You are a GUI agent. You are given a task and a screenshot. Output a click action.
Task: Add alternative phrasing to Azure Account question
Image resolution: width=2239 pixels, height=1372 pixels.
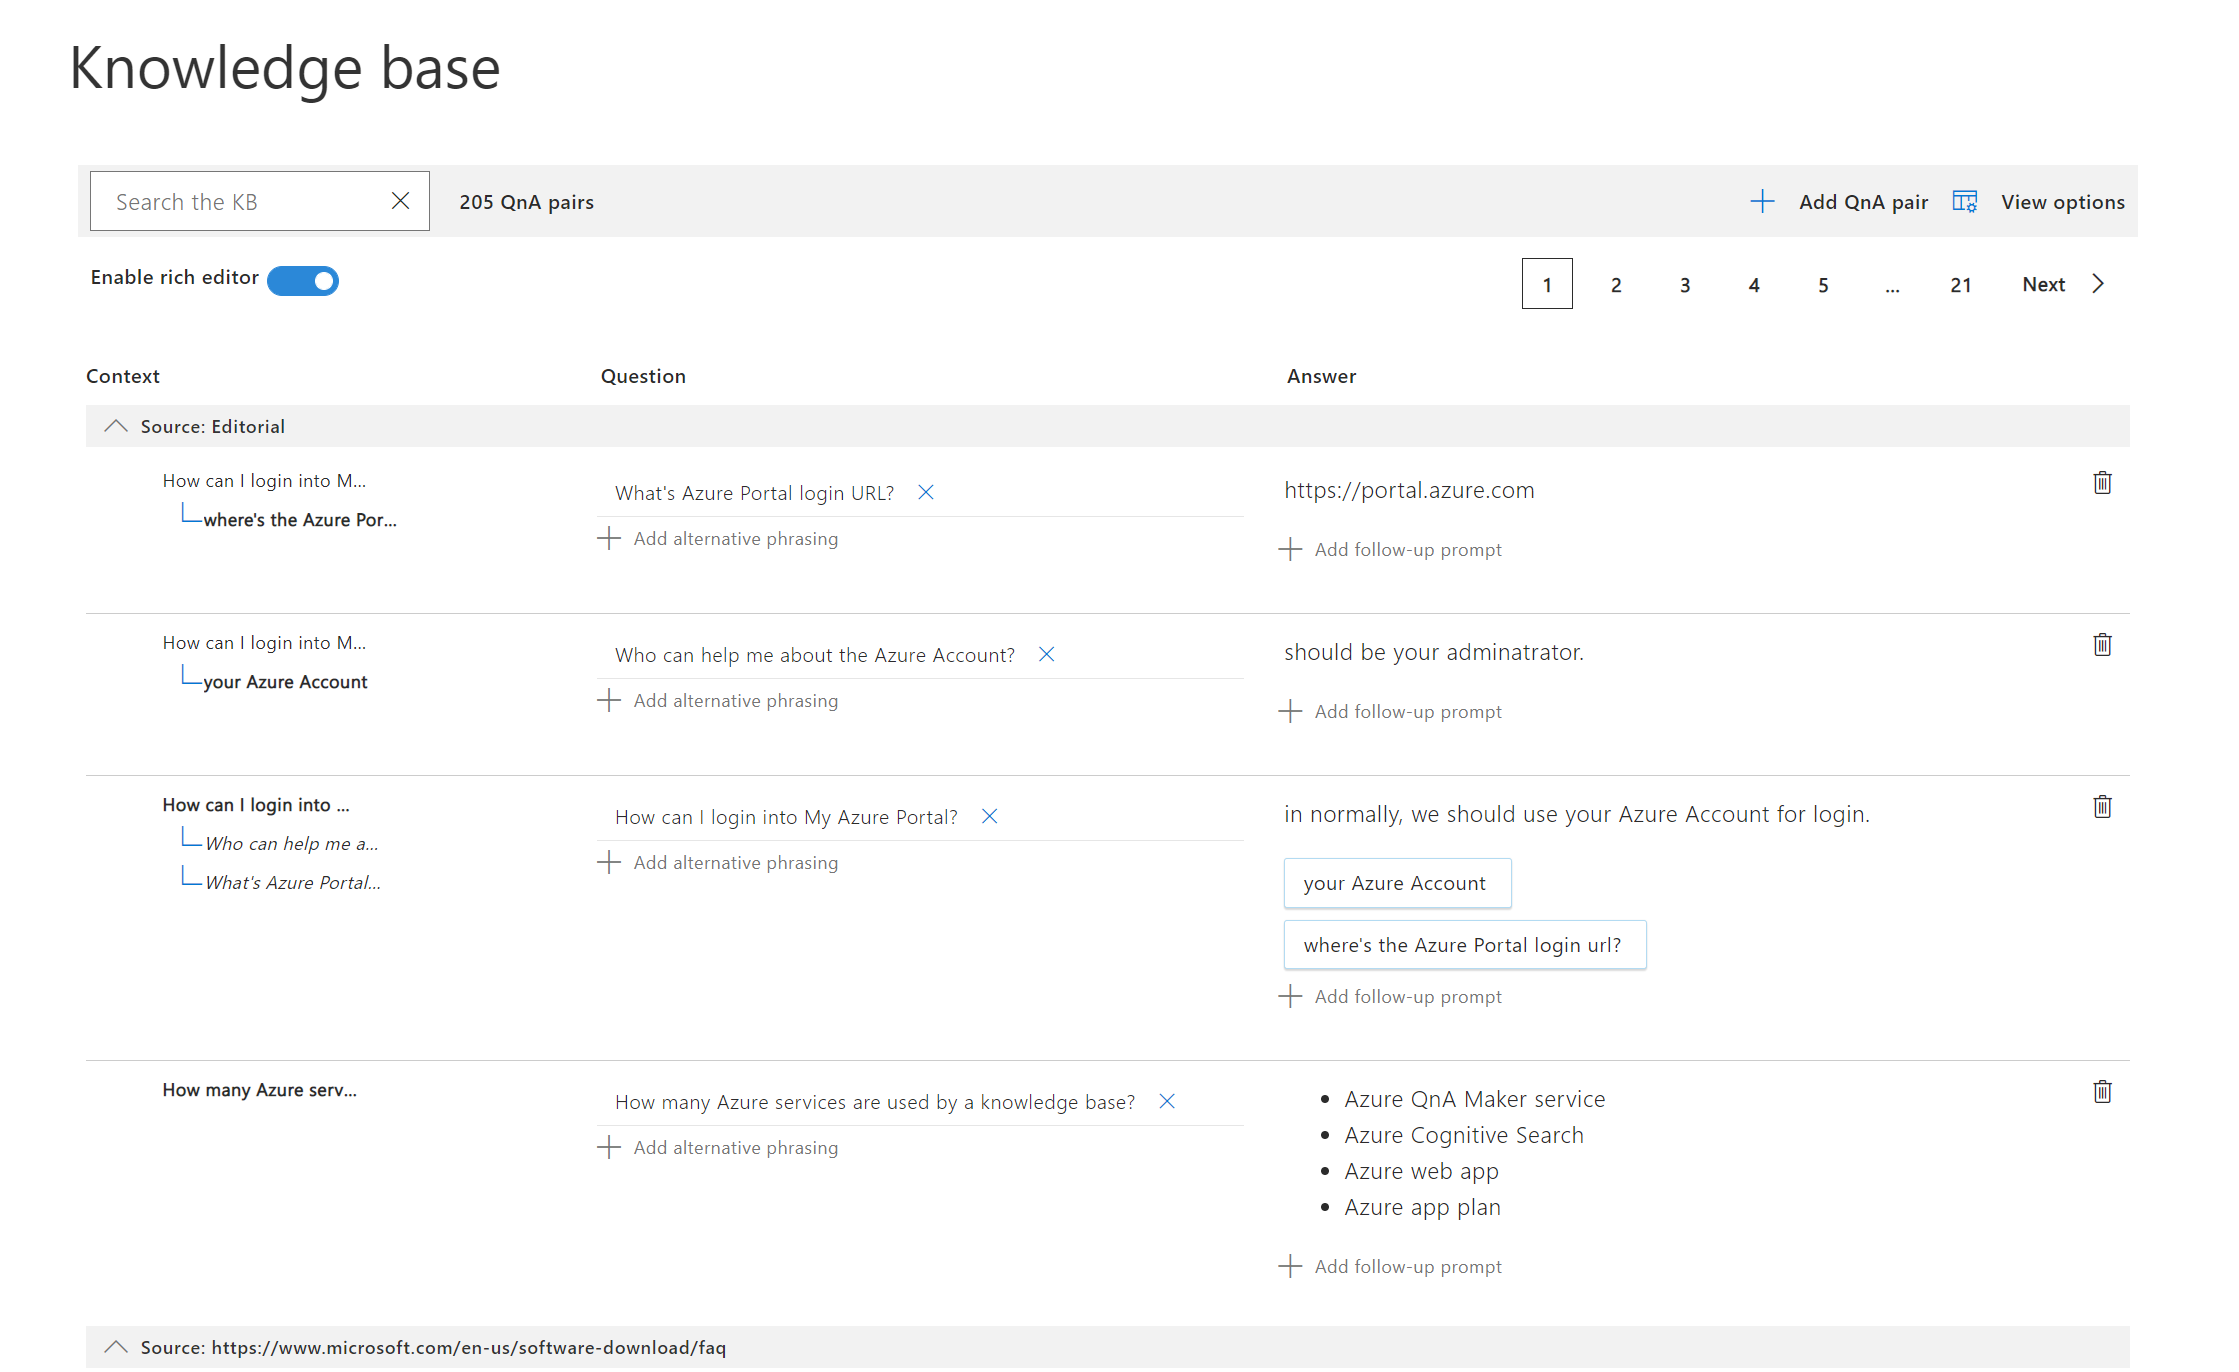point(718,701)
